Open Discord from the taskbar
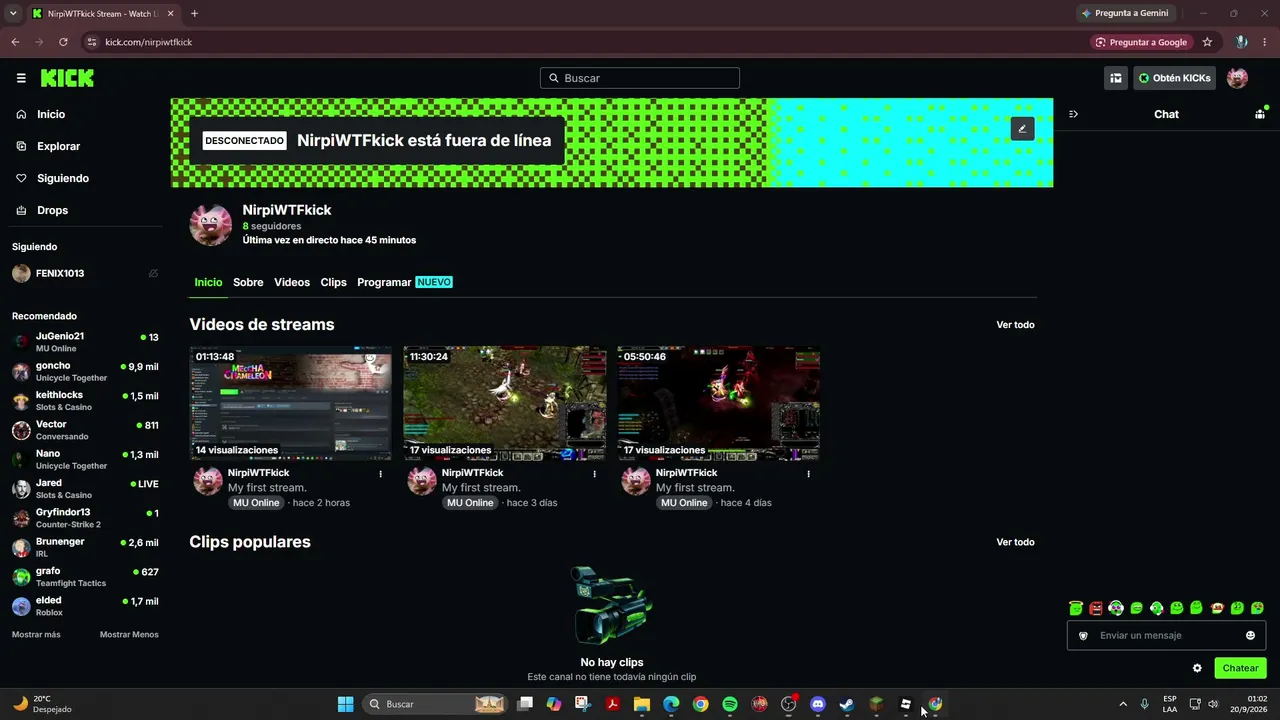 818,704
